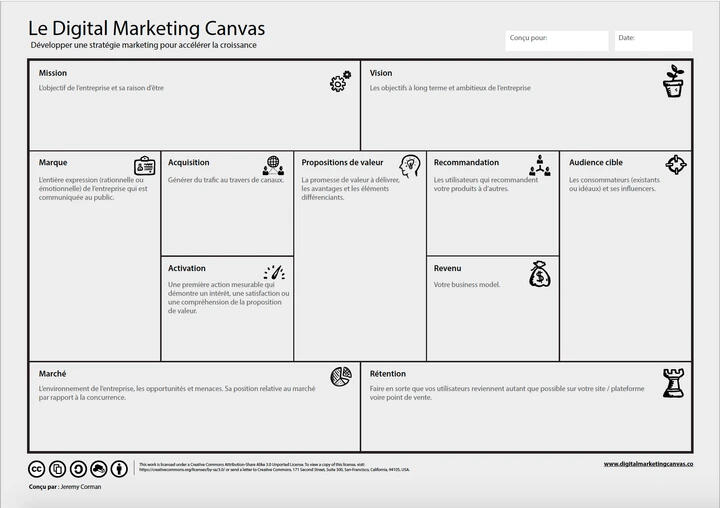Click 'Votre business model.' description text
This screenshot has width=720, height=508.
[x=467, y=285]
